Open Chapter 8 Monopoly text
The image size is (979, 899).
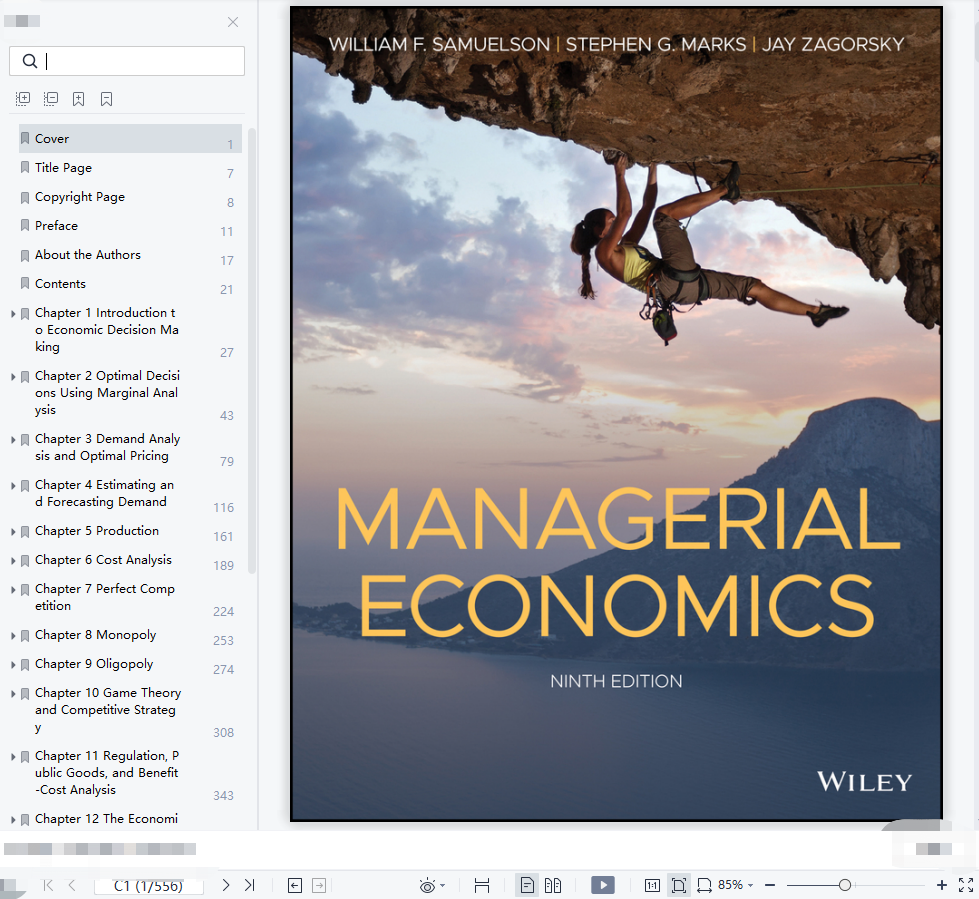[96, 635]
